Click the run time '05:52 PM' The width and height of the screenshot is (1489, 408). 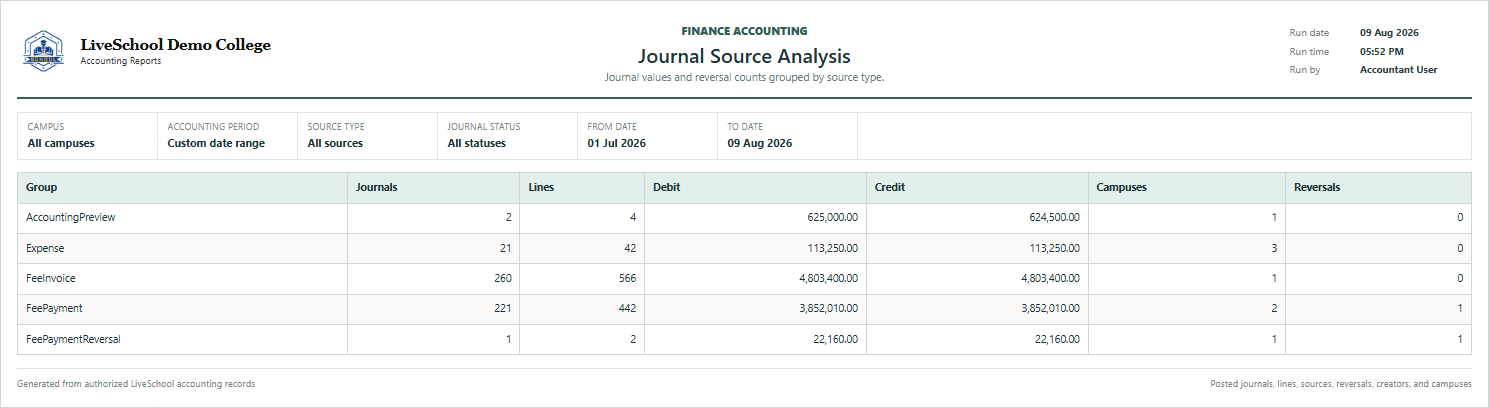click(x=1382, y=51)
